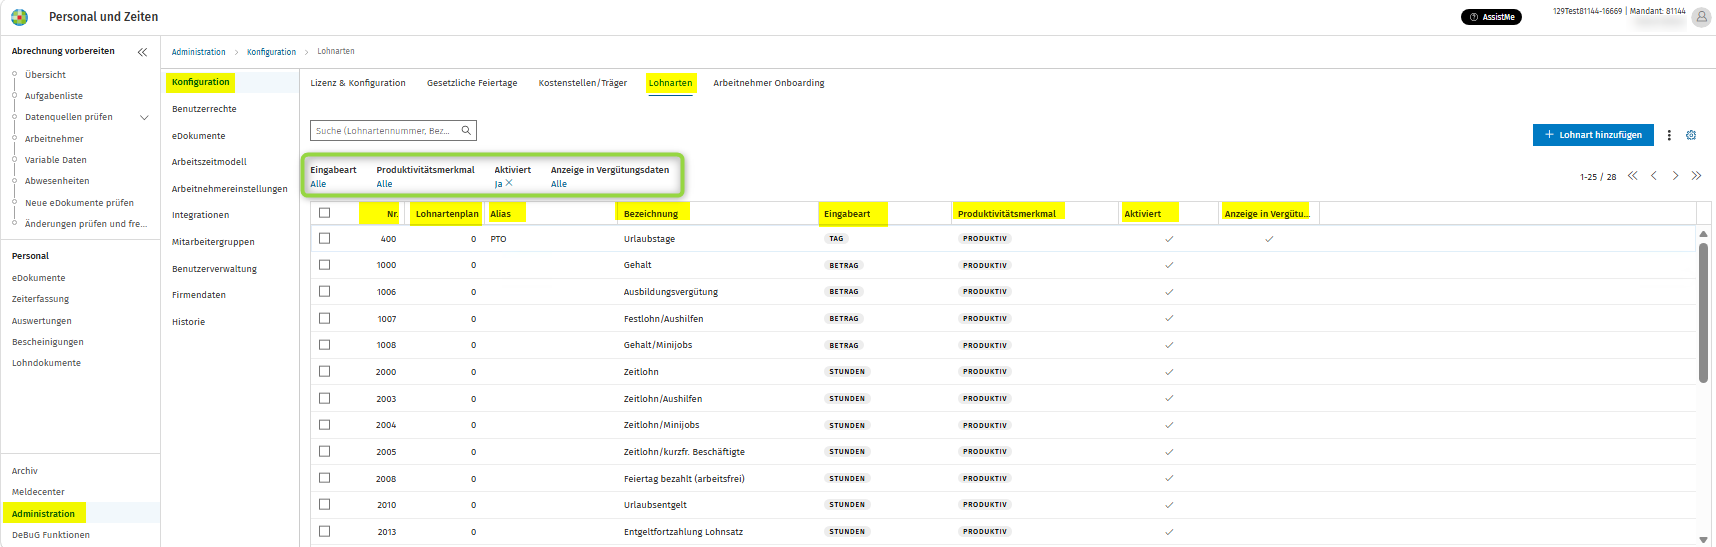This screenshot has height=547, width=1716.
Task: Open Arbeitszeitmodell in configuration menu
Action: click(209, 162)
